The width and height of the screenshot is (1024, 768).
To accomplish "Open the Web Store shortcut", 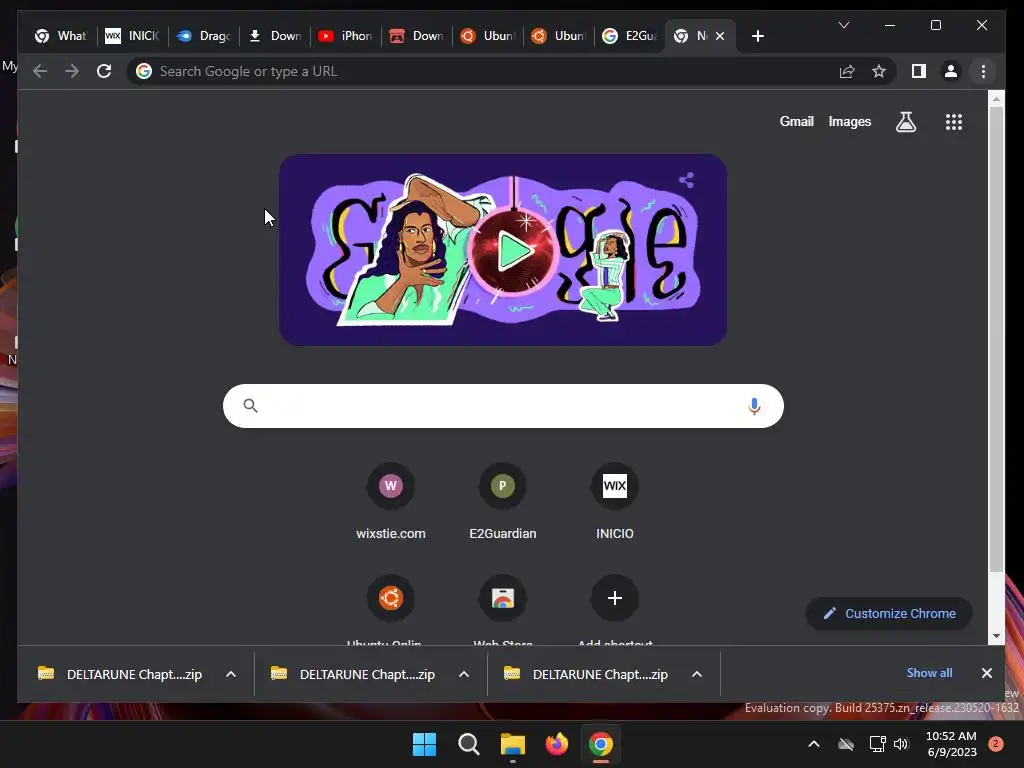I will pyautogui.click(x=502, y=609).
